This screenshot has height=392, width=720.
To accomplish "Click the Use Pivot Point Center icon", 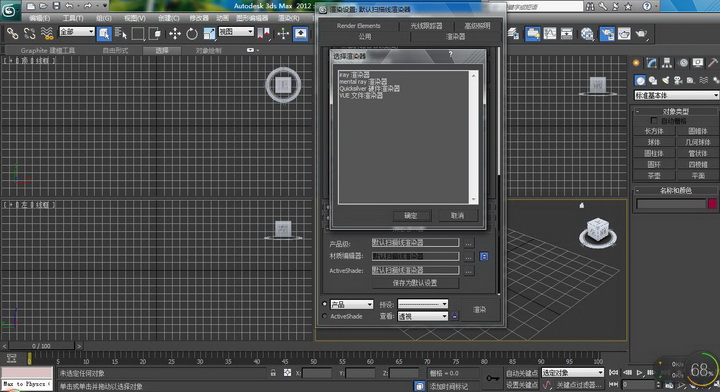I will 264,34.
